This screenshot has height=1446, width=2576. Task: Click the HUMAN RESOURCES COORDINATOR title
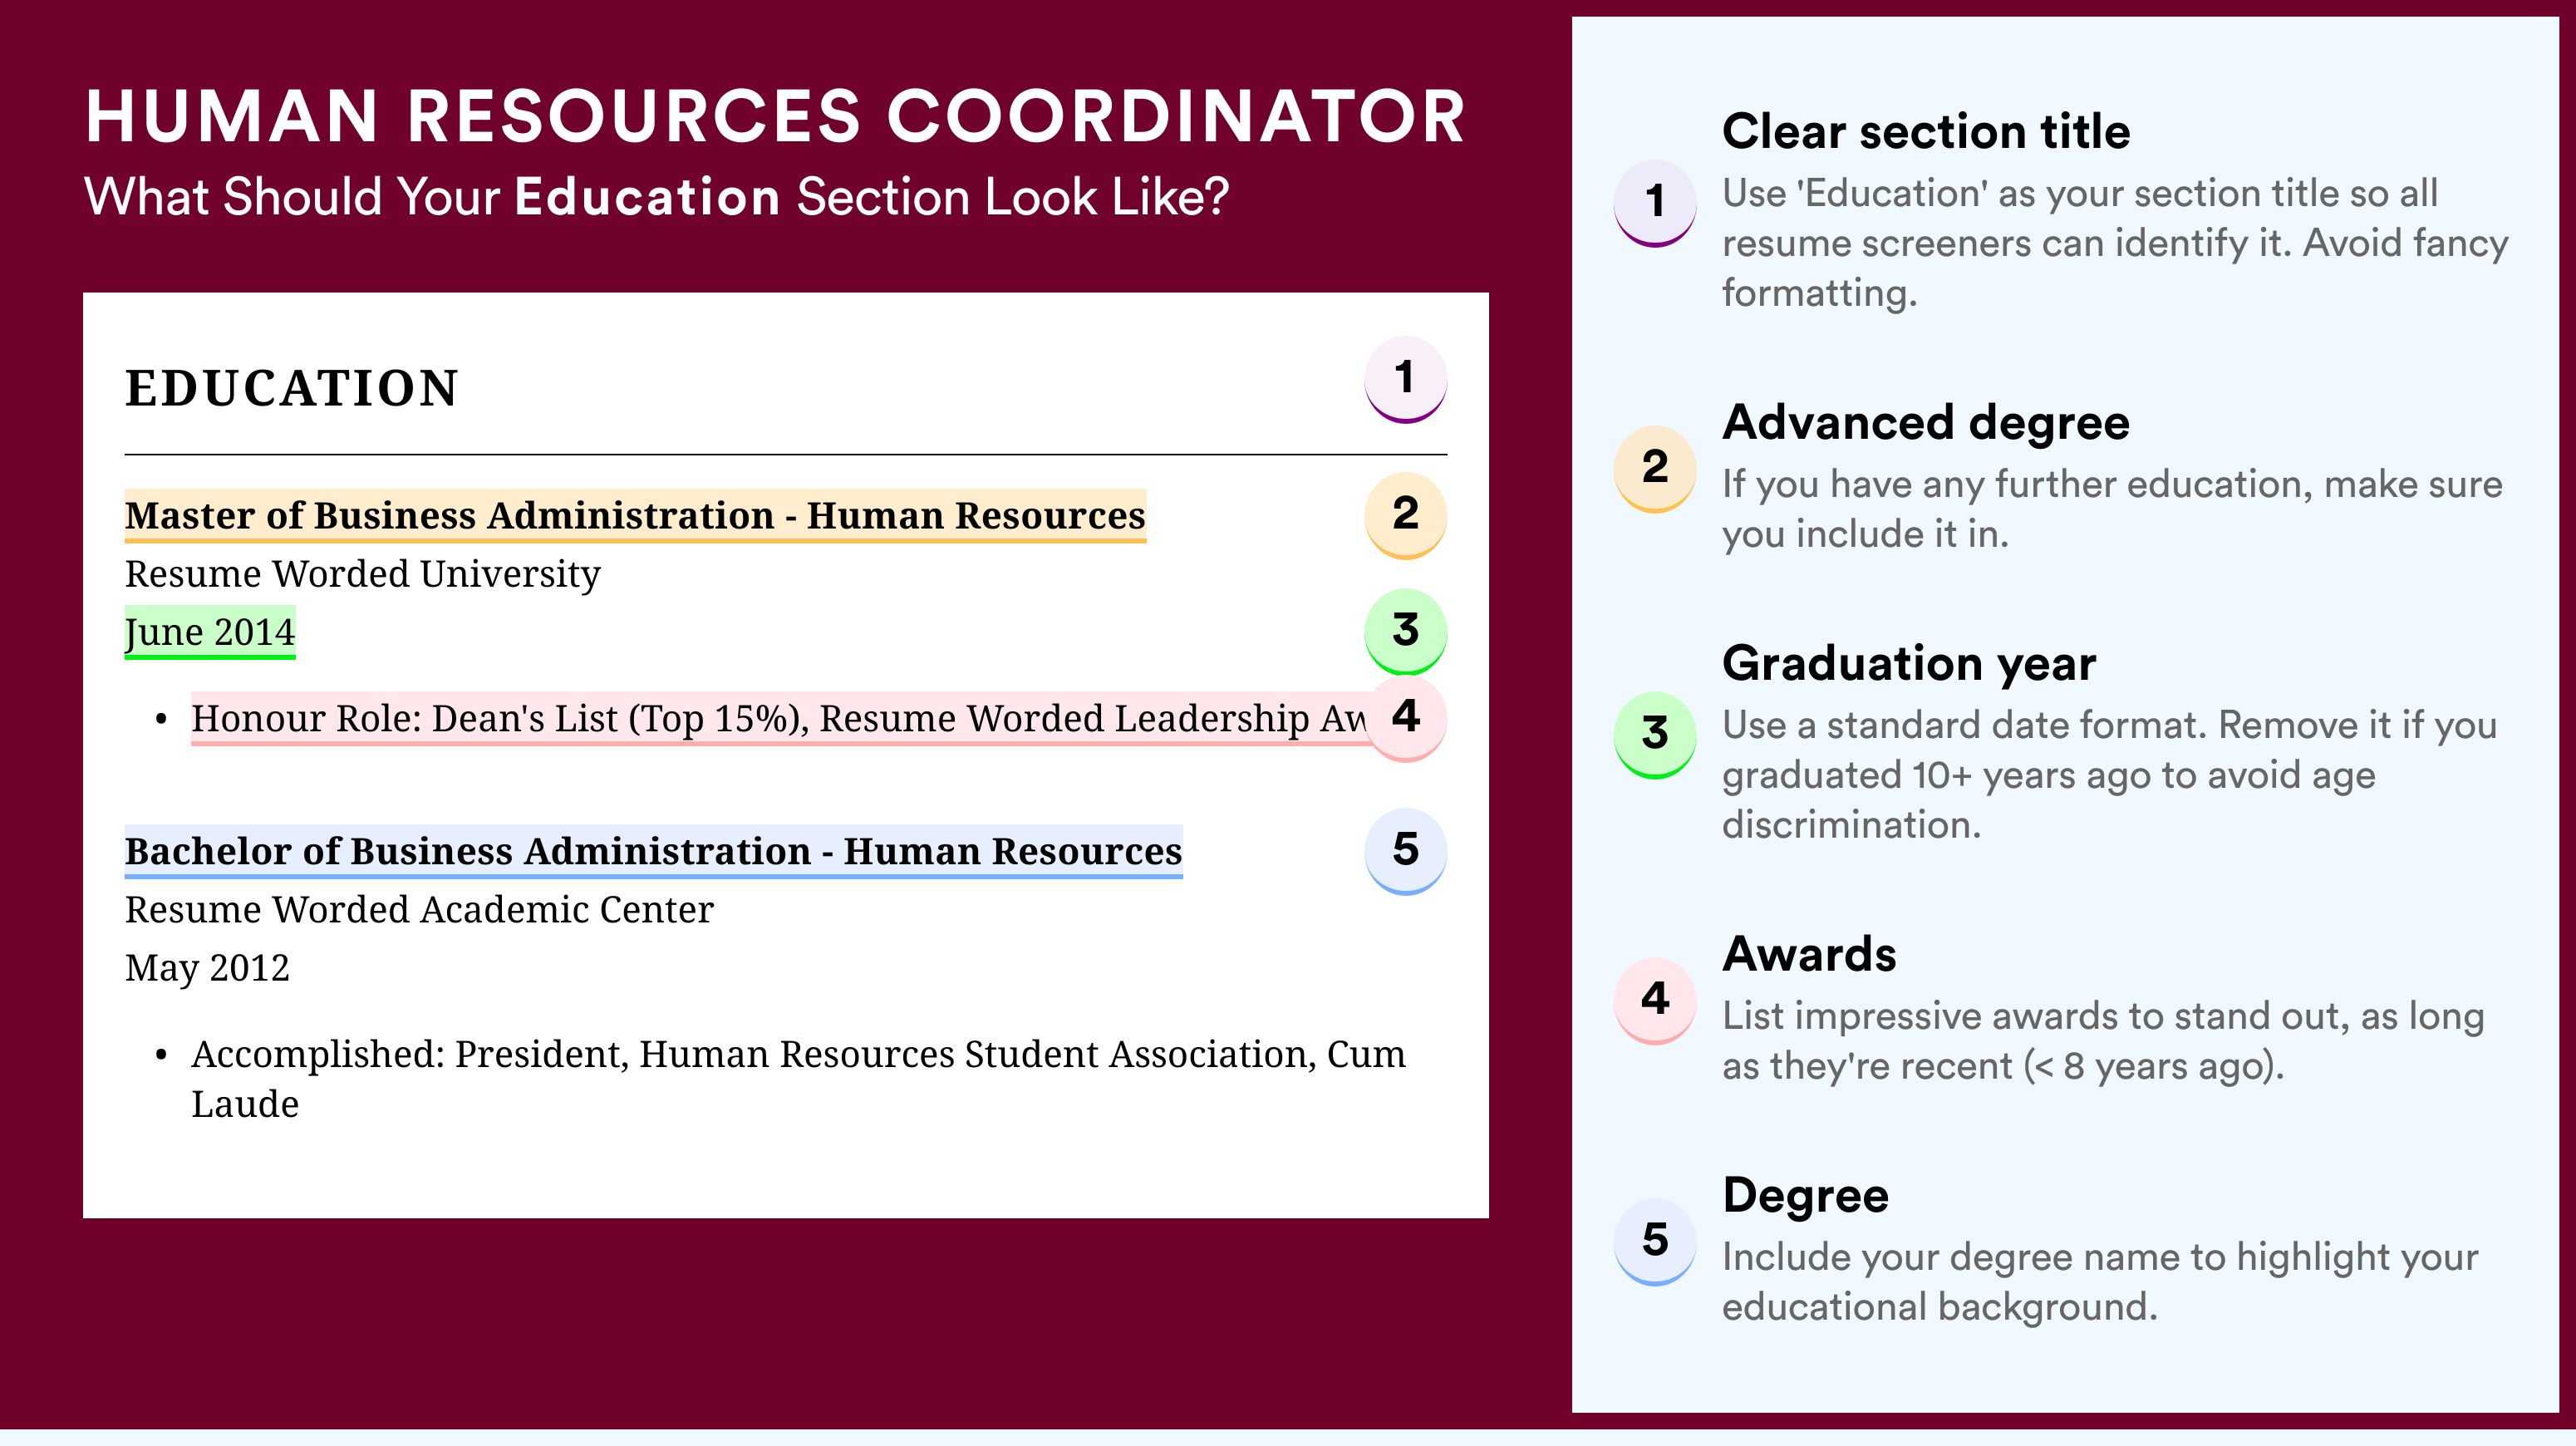pyautogui.click(x=776, y=117)
